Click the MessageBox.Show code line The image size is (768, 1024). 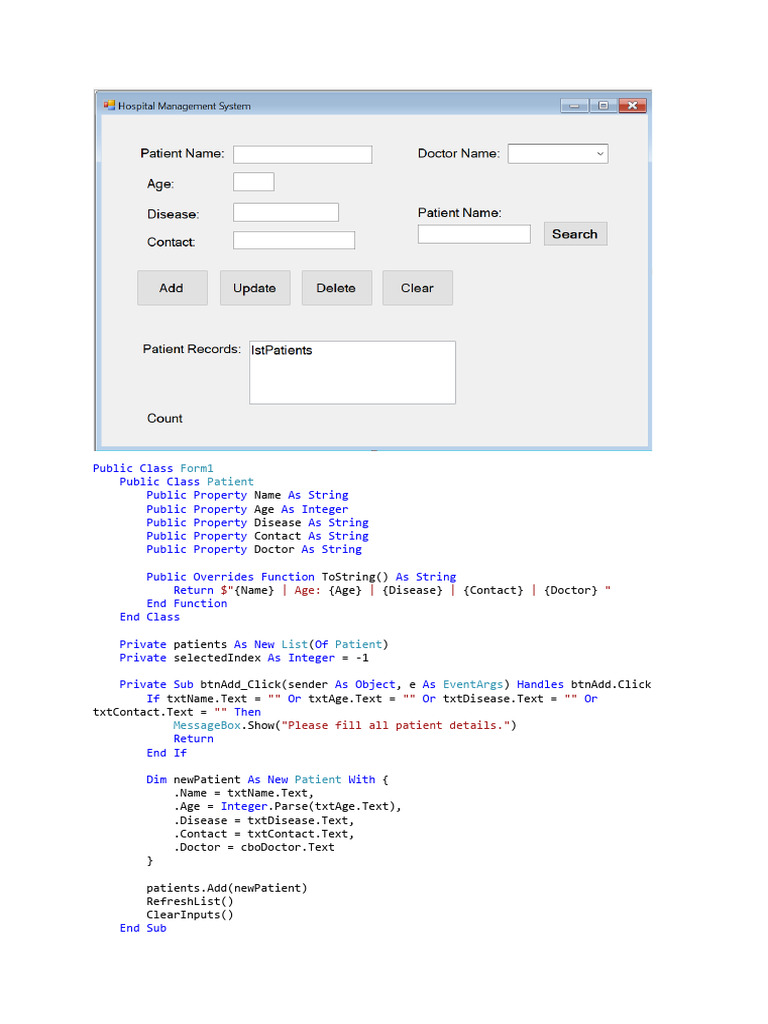344,726
